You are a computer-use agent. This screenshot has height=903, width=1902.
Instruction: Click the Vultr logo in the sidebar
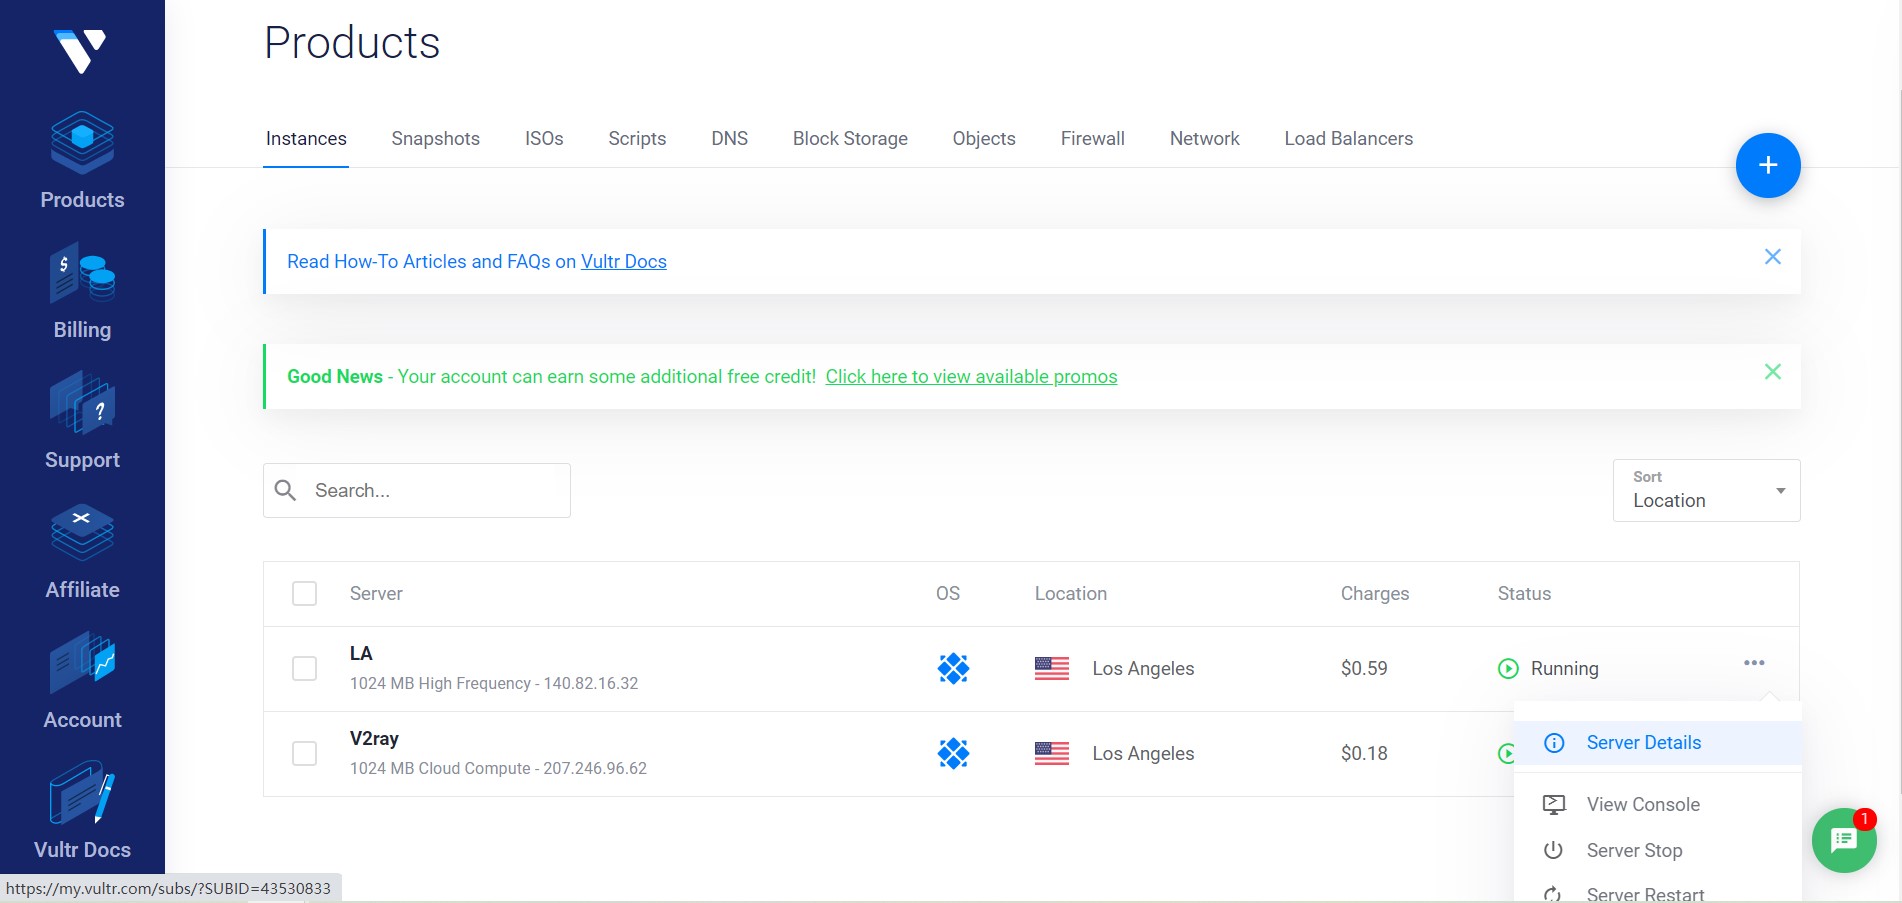coord(80,52)
